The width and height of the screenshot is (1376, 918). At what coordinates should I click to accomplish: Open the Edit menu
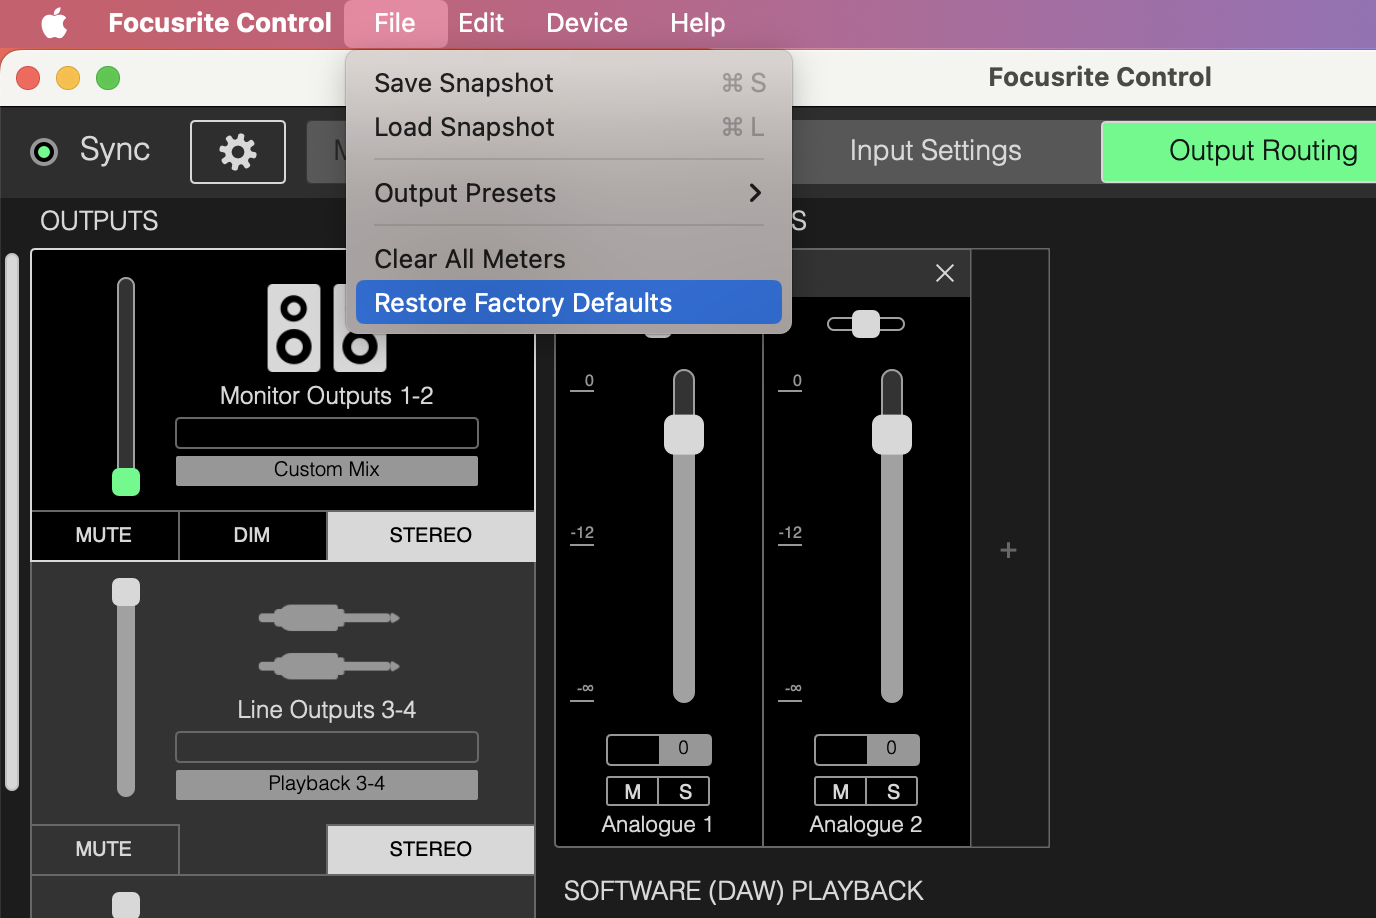[x=481, y=23]
